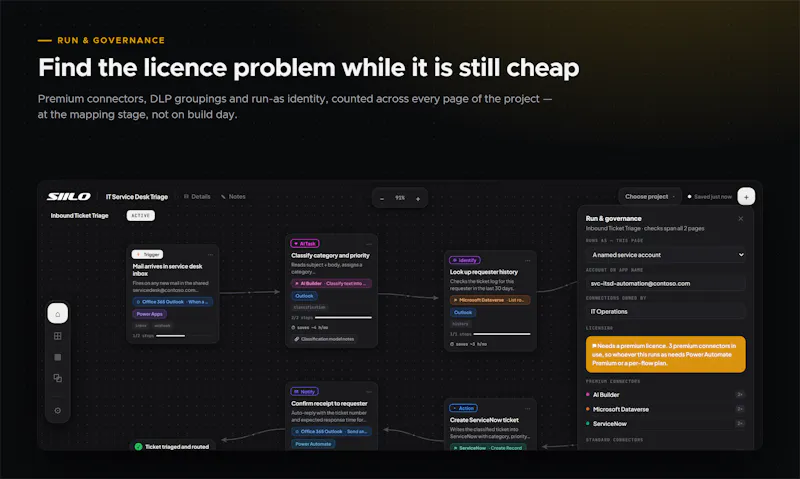Edit the IT Operations owner field
This screenshot has width=800, height=479.
pyautogui.click(x=665, y=311)
